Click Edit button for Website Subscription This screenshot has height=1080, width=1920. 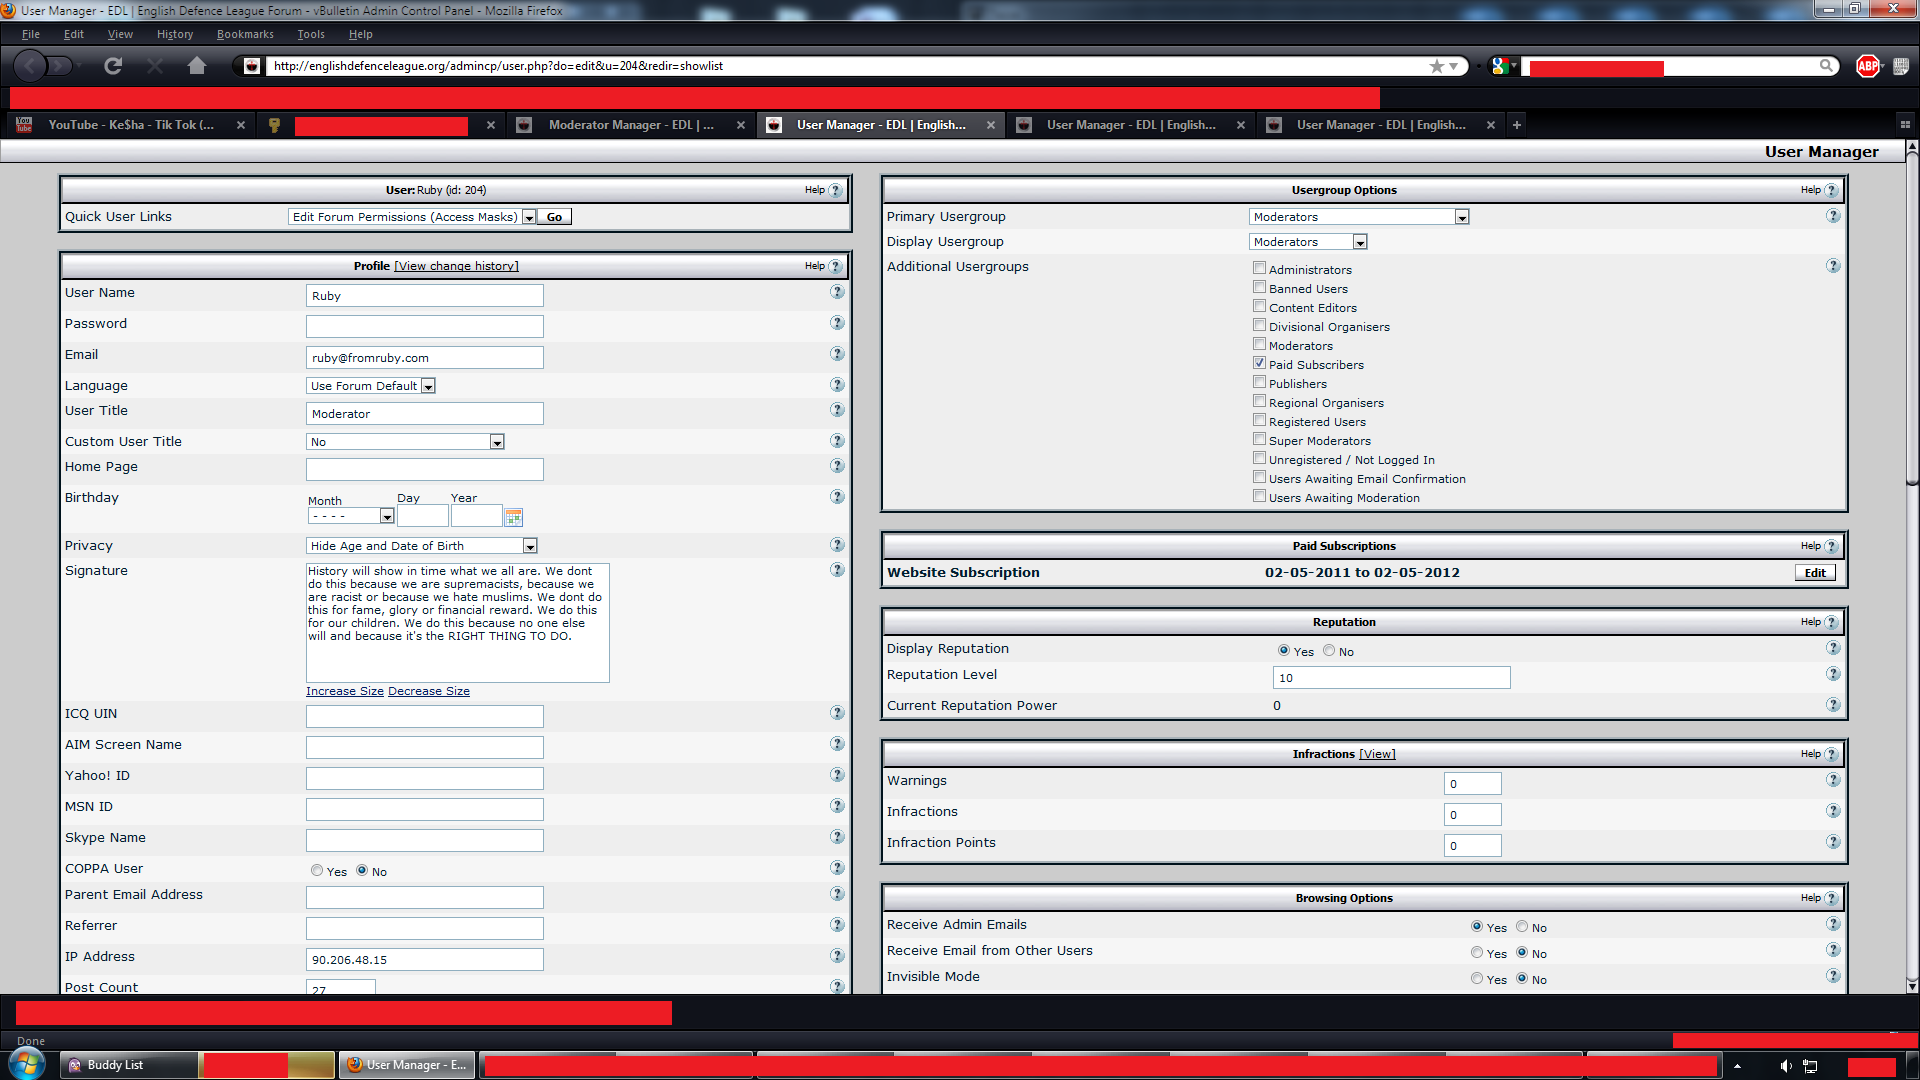[x=1815, y=573]
